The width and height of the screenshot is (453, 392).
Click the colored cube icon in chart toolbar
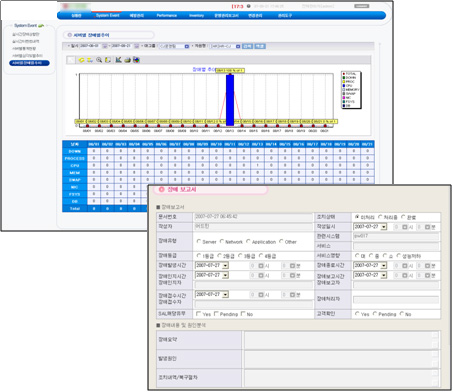[x=136, y=60]
